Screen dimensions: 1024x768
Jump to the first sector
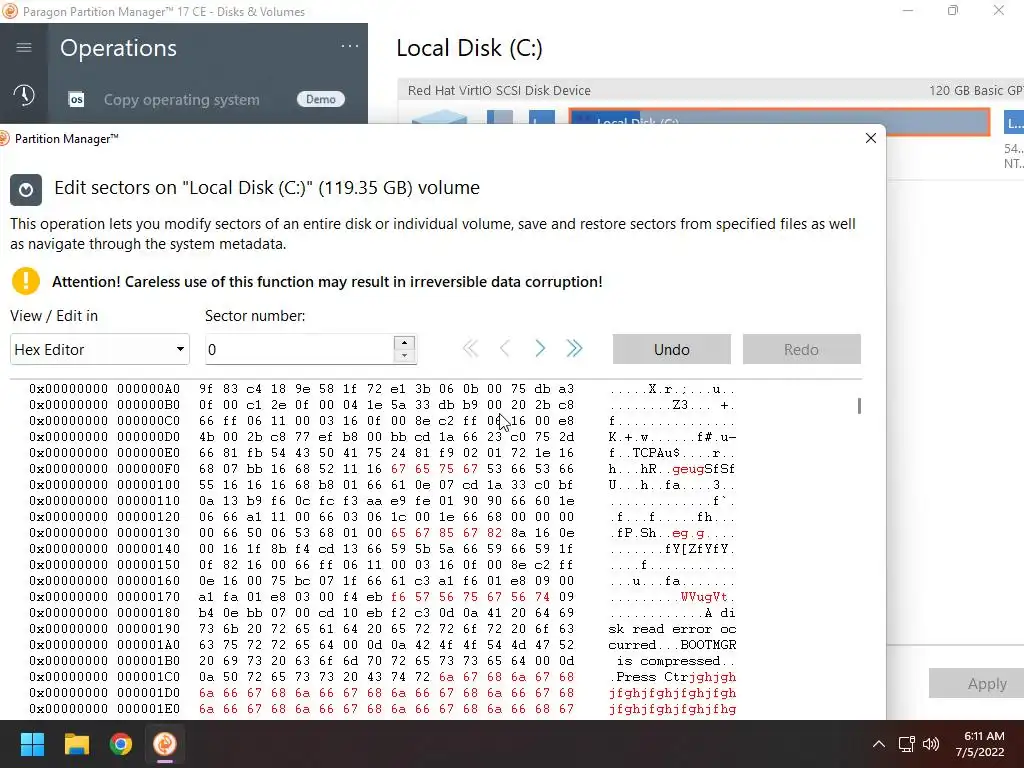pos(470,349)
